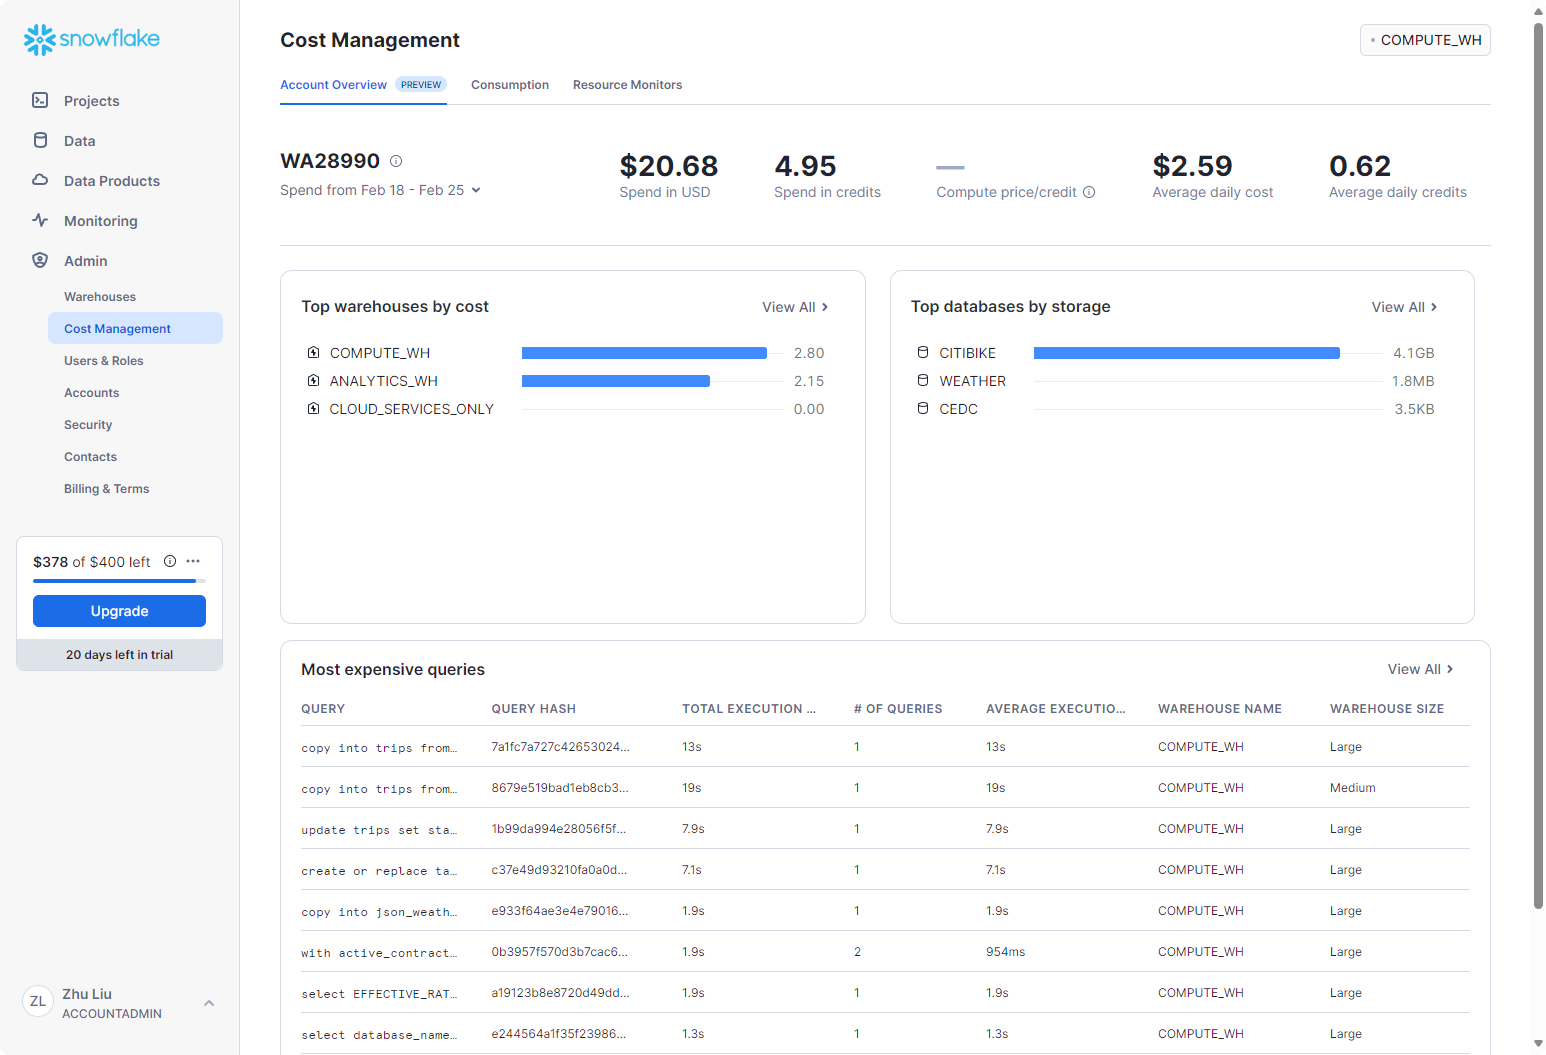Click the Upgrade button
This screenshot has height=1055, width=1546.
(x=119, y=611)
